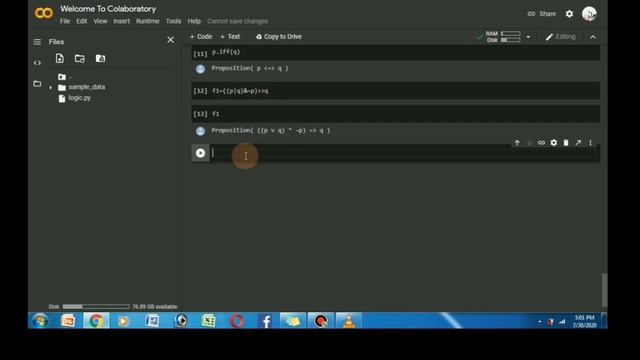This screenshot has height=360, width=640.
Task: Open the File menu
Action: [65, 21]
